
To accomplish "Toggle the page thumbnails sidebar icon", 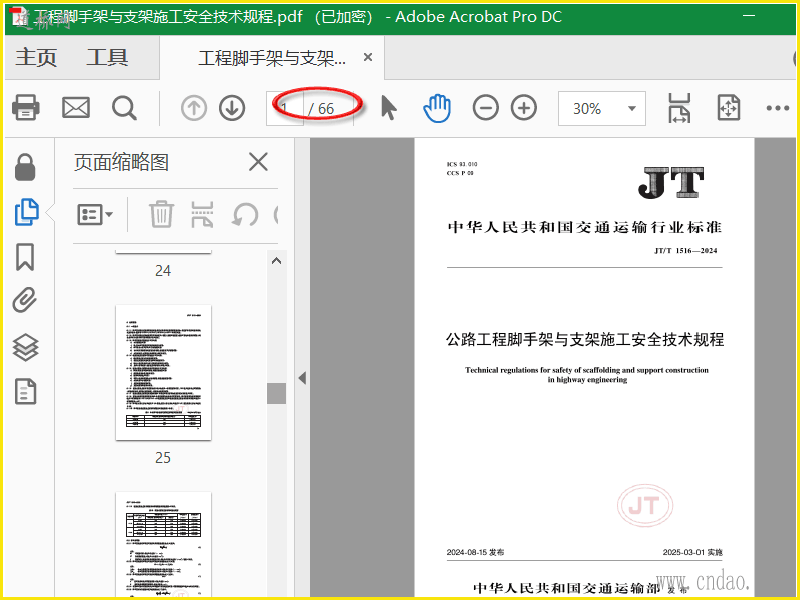I will click(x=27, y=212).
